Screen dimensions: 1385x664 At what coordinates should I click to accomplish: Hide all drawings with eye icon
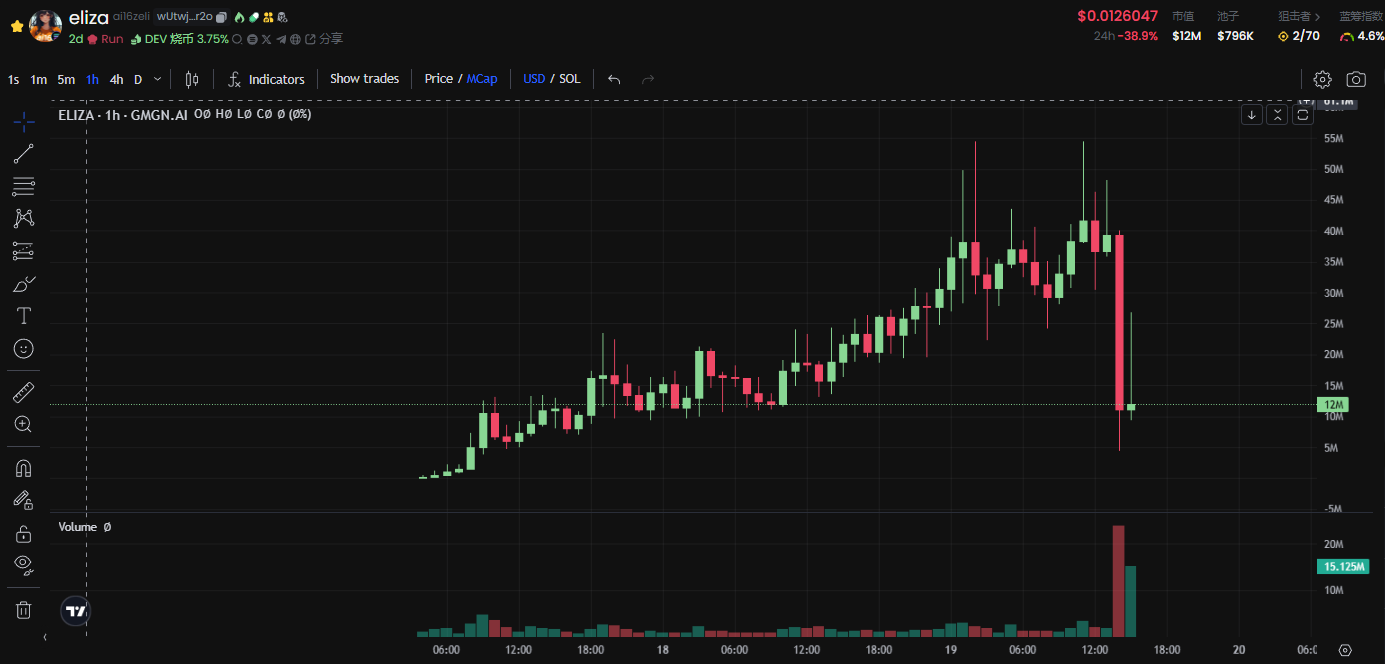(x=24, y=565)
